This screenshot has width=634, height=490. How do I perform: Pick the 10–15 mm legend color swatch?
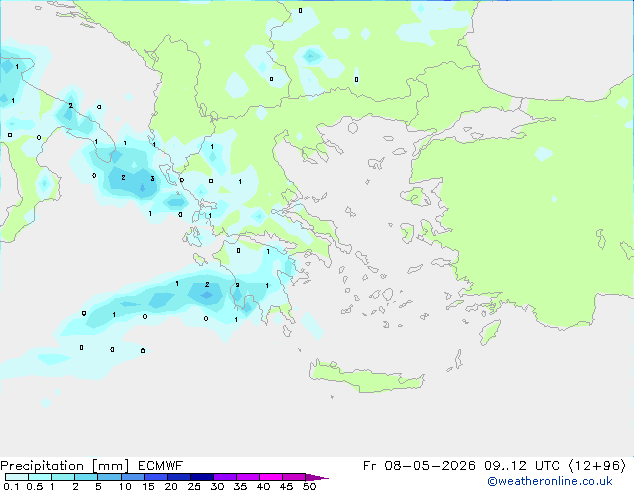tap(132, 477)
